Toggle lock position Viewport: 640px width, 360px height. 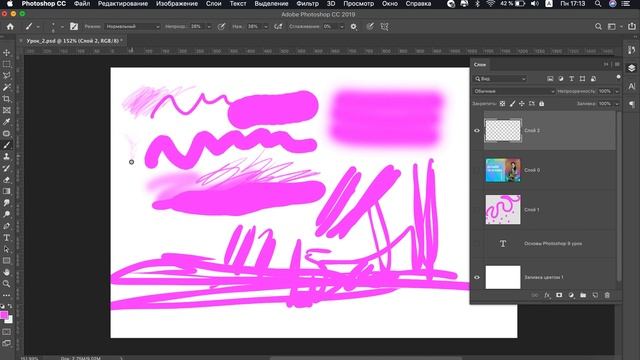tap(522, 104)
